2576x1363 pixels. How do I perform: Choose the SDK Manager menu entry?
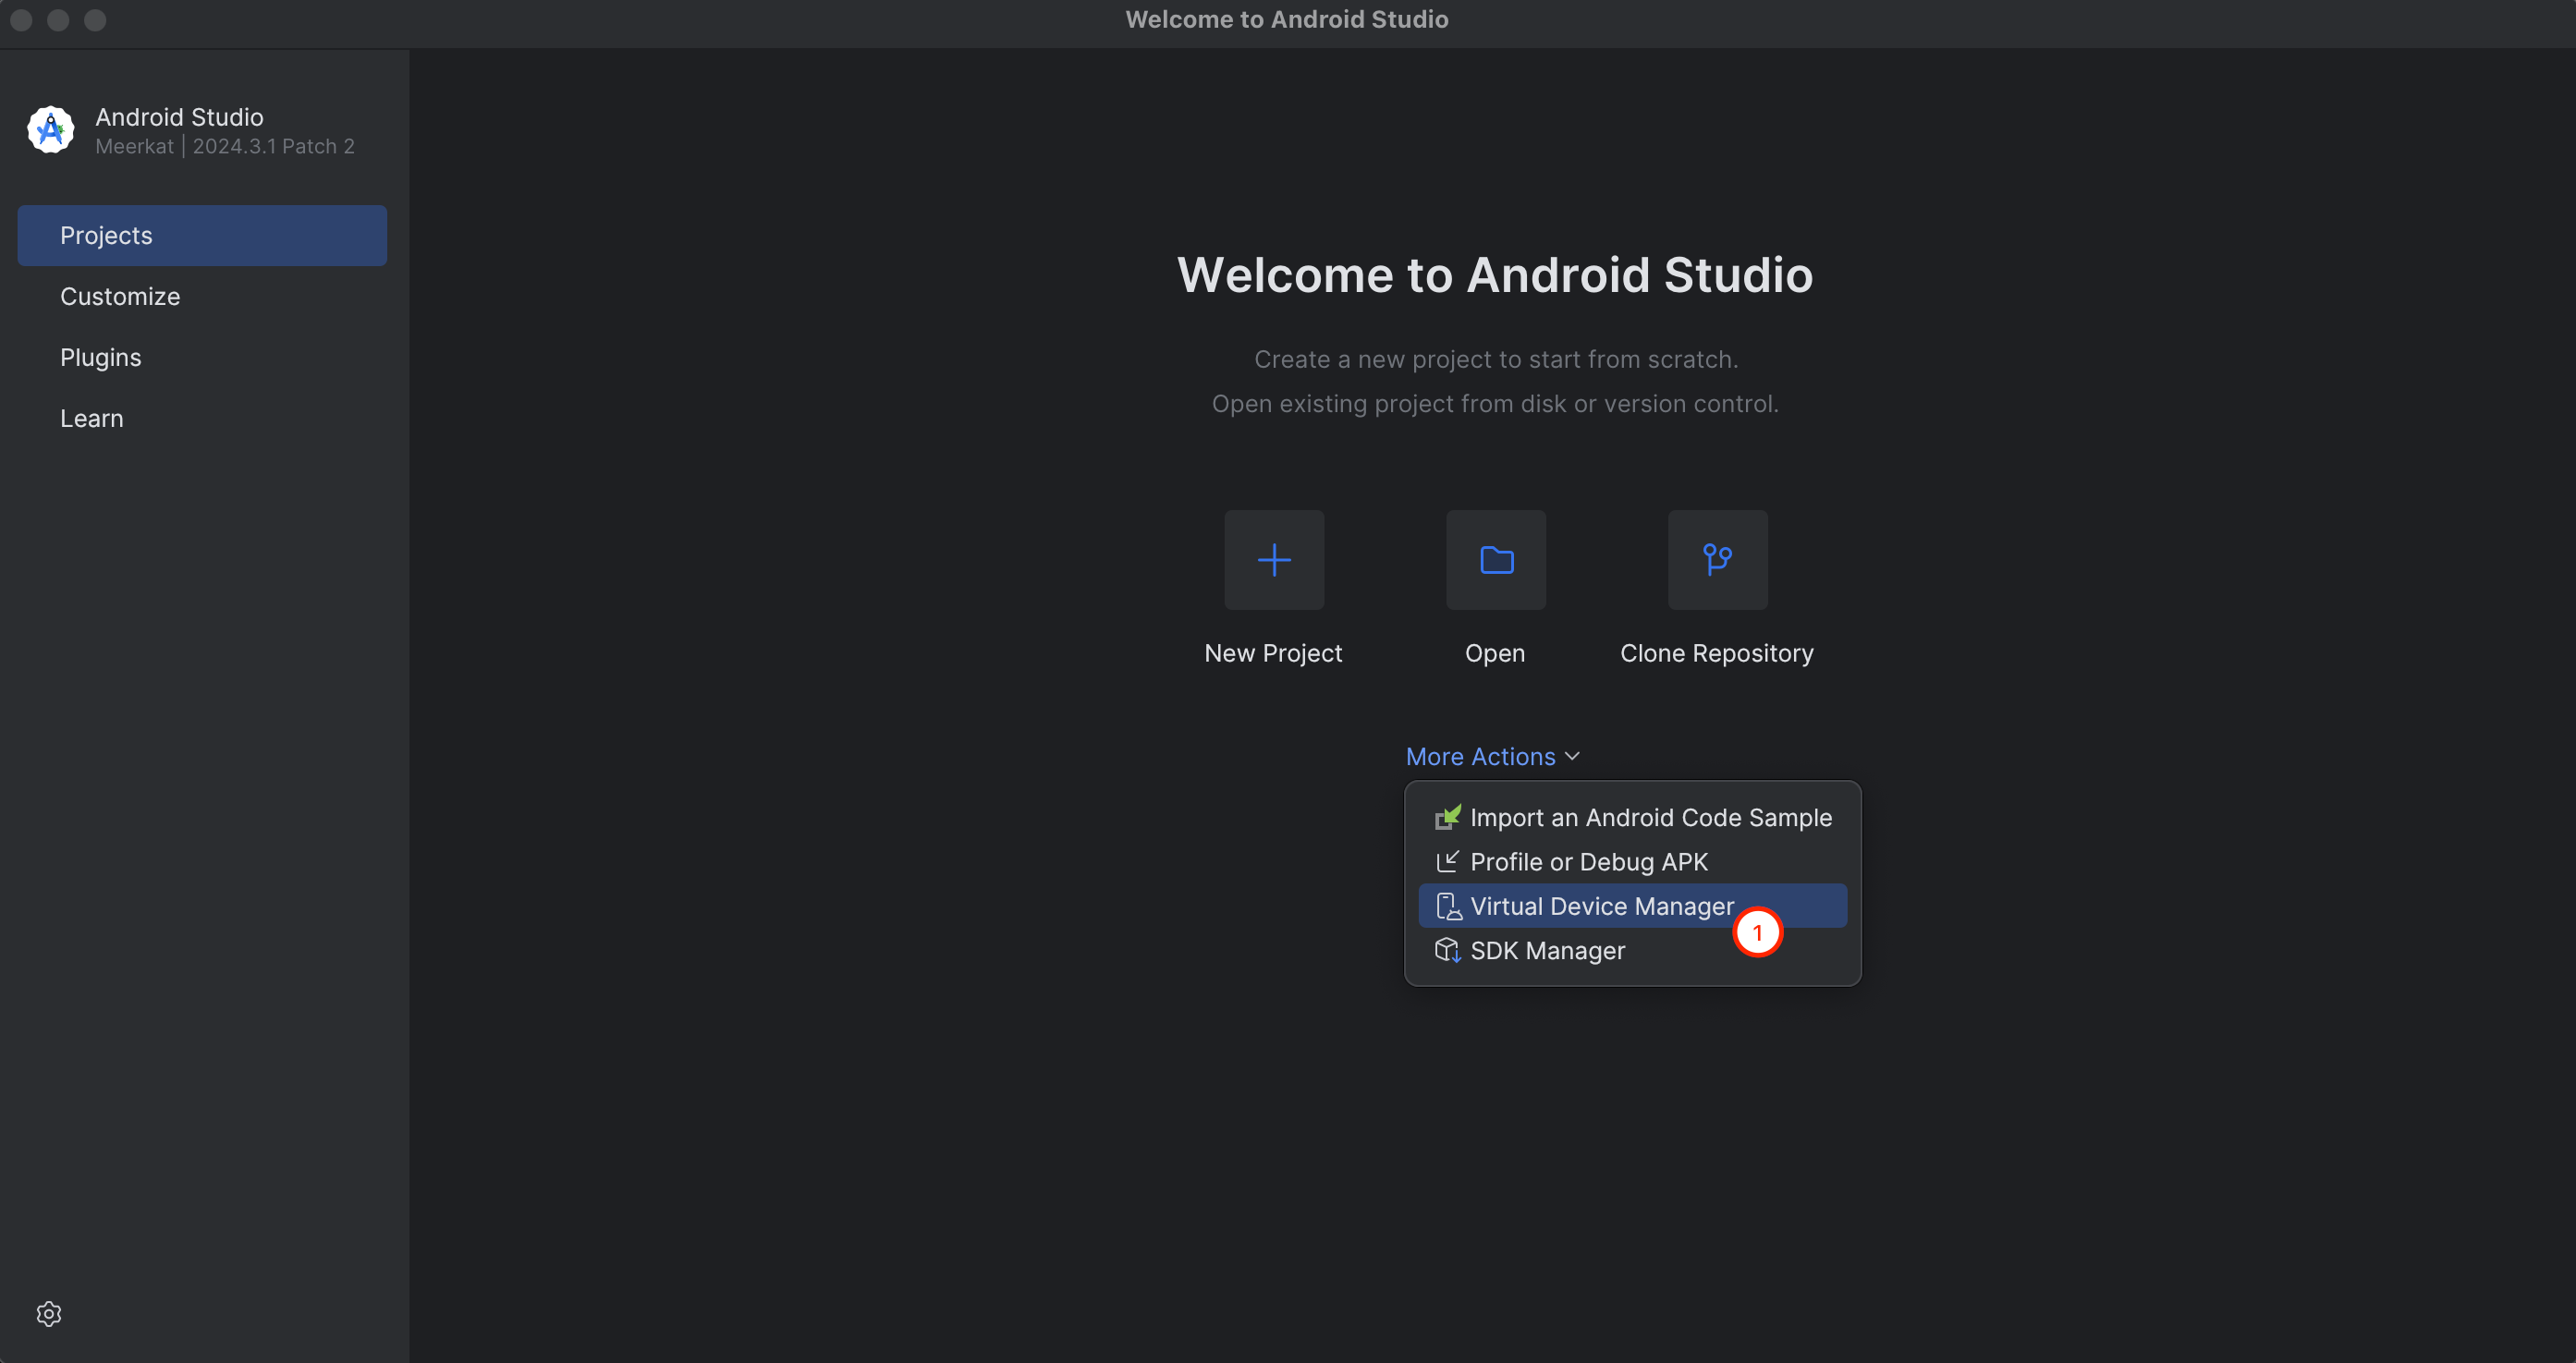[1547, 951]
